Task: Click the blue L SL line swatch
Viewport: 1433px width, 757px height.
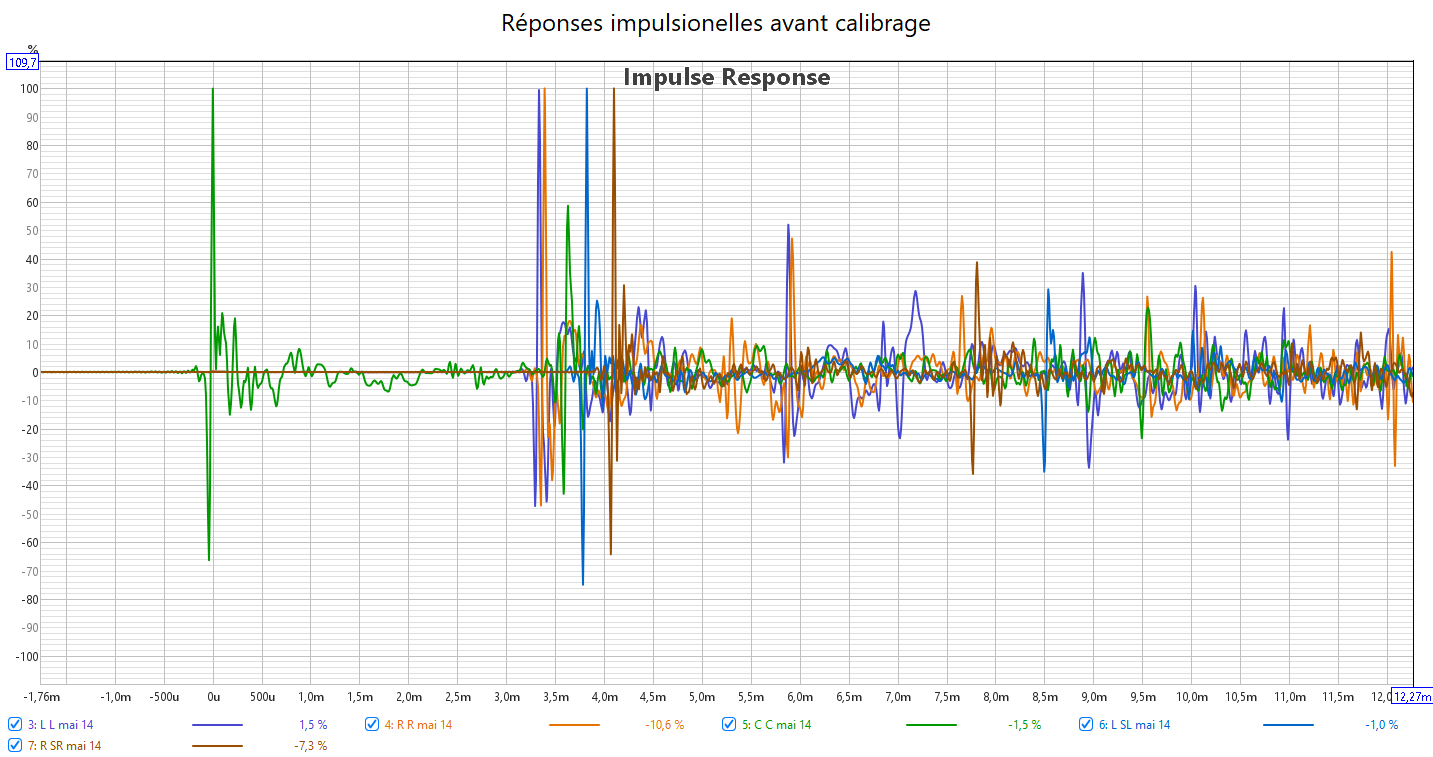Action: 1288,725
